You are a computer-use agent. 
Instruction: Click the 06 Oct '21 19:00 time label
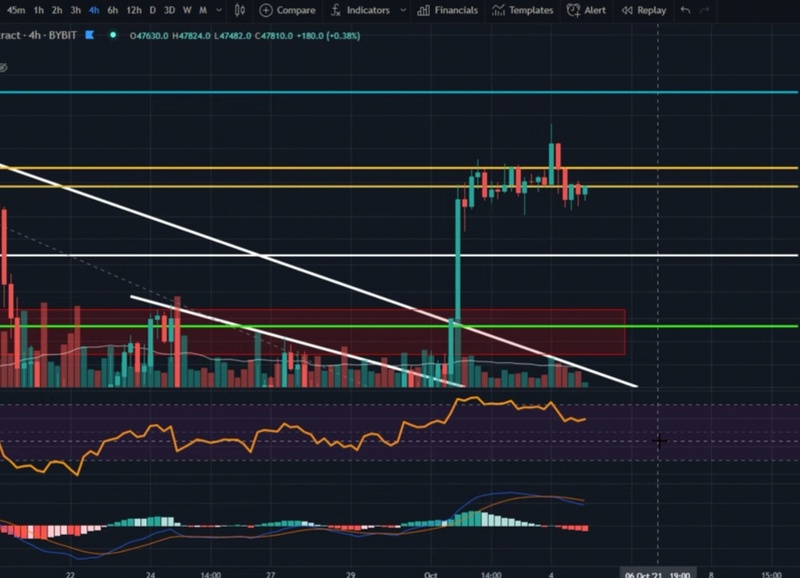click(x=658, y=574)
